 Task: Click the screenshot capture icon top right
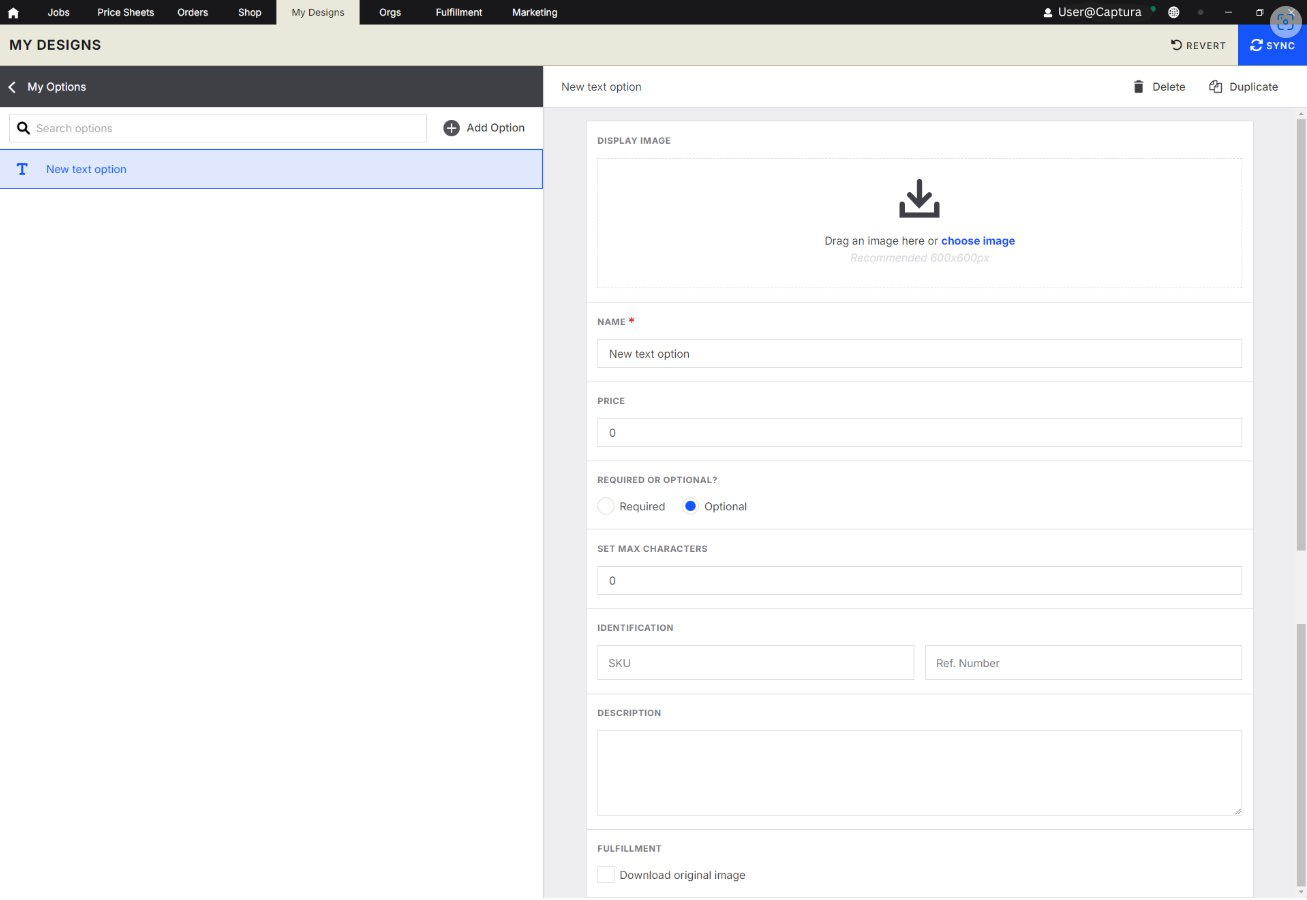click(x=1285, y=22)
